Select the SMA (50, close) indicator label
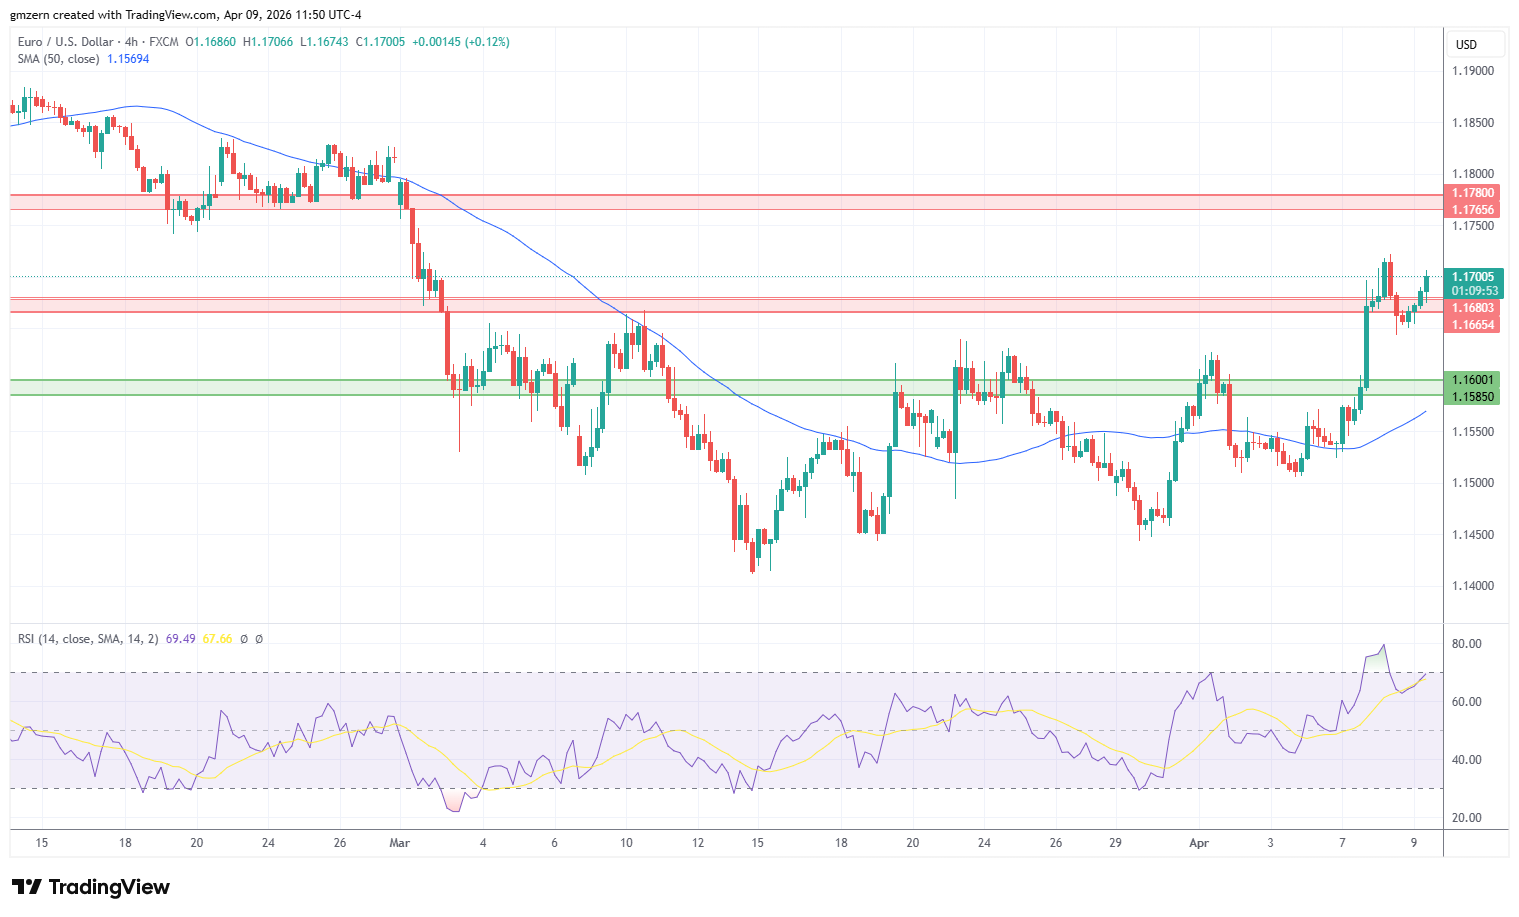1519x917 pixels. [58, 59]
